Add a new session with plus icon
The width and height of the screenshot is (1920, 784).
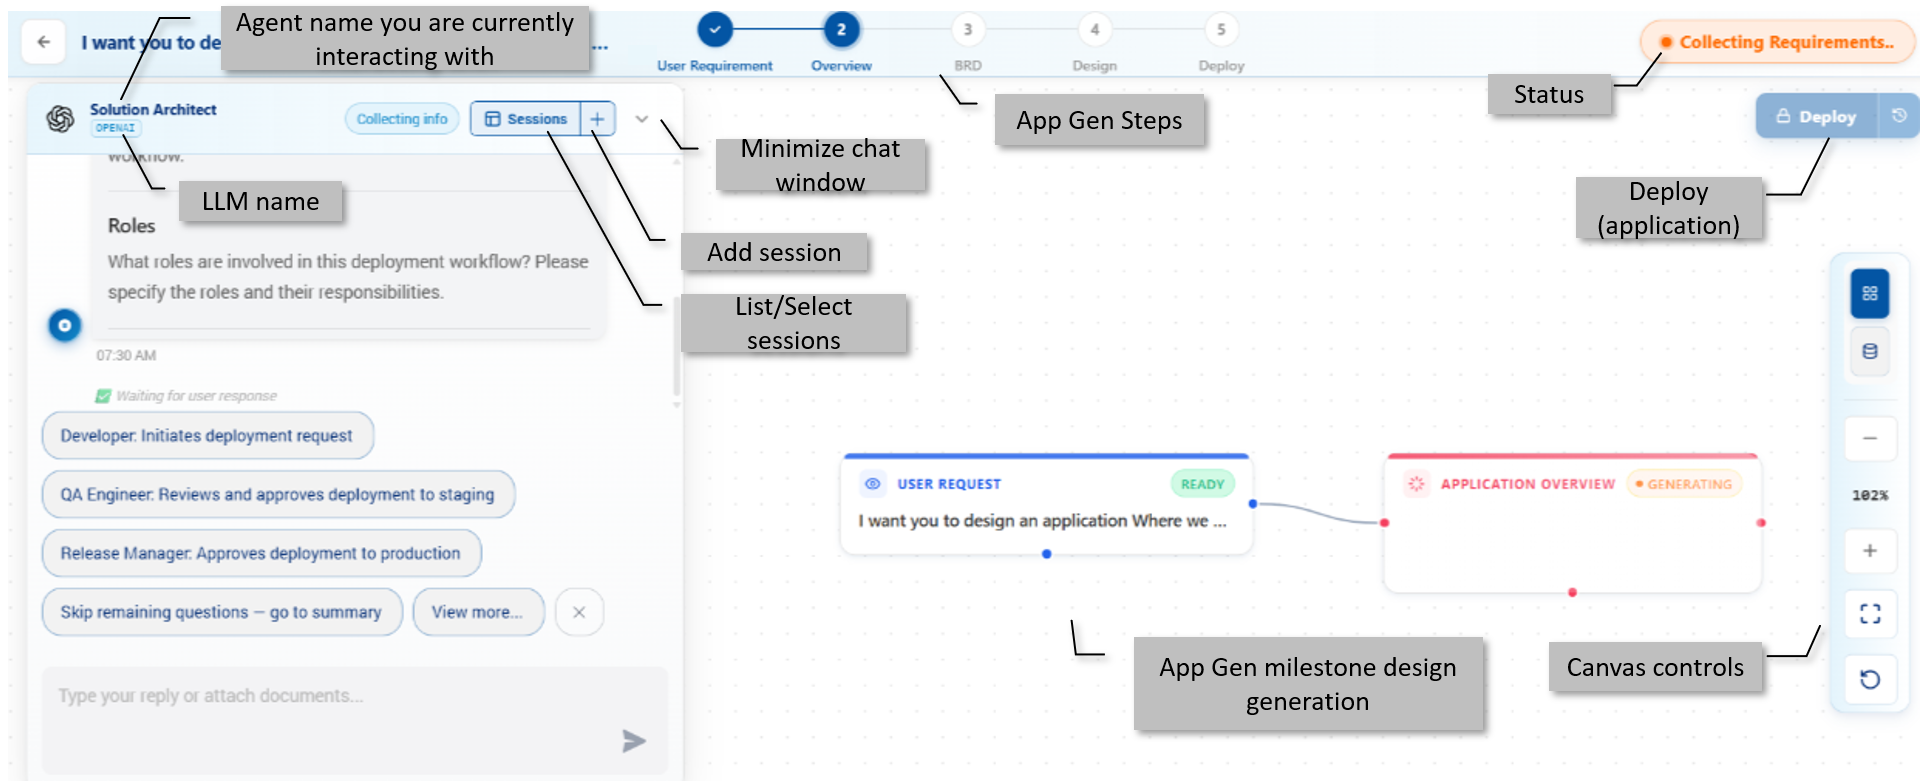coord(597,119)
